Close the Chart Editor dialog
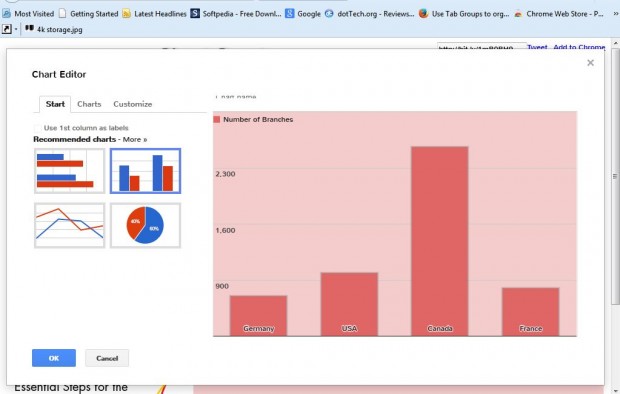The image size is (620, 394). tap(590, 63)
